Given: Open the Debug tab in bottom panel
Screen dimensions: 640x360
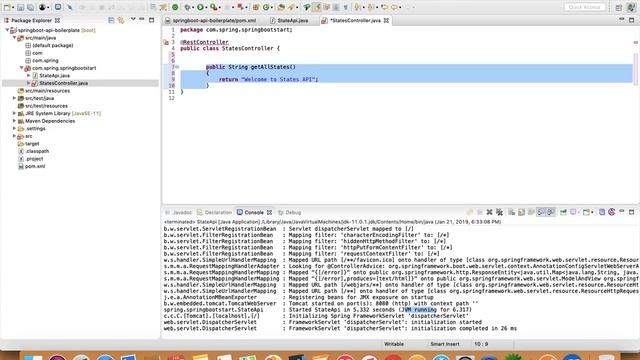Looking at the screenshot, I should [289, 212].
